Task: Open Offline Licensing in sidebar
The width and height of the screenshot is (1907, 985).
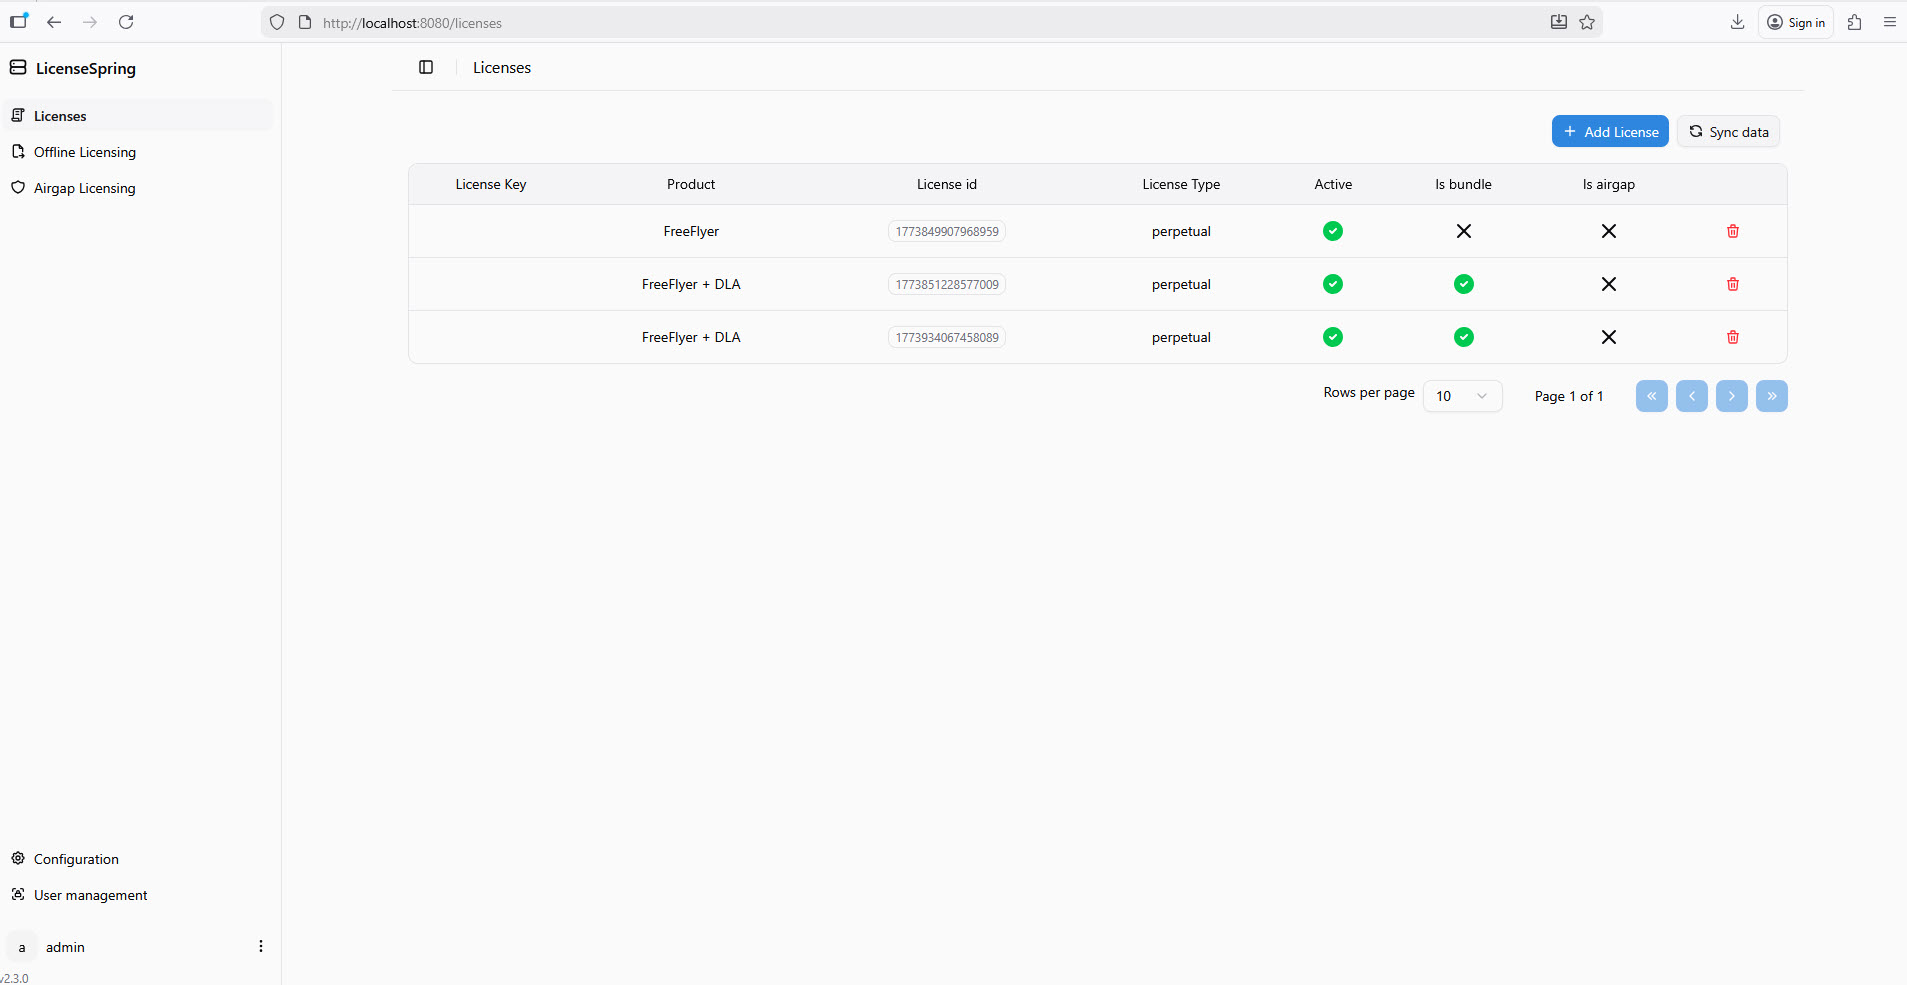Action: click(x=85, y=152)
